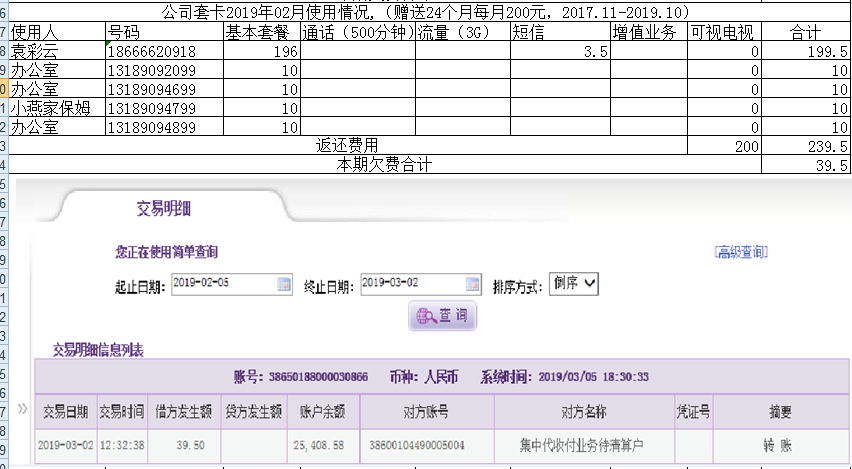The height and width of the screenshot is (469, 852).
Task: Click the 起止日期 date input field
Action: point(222,285)
